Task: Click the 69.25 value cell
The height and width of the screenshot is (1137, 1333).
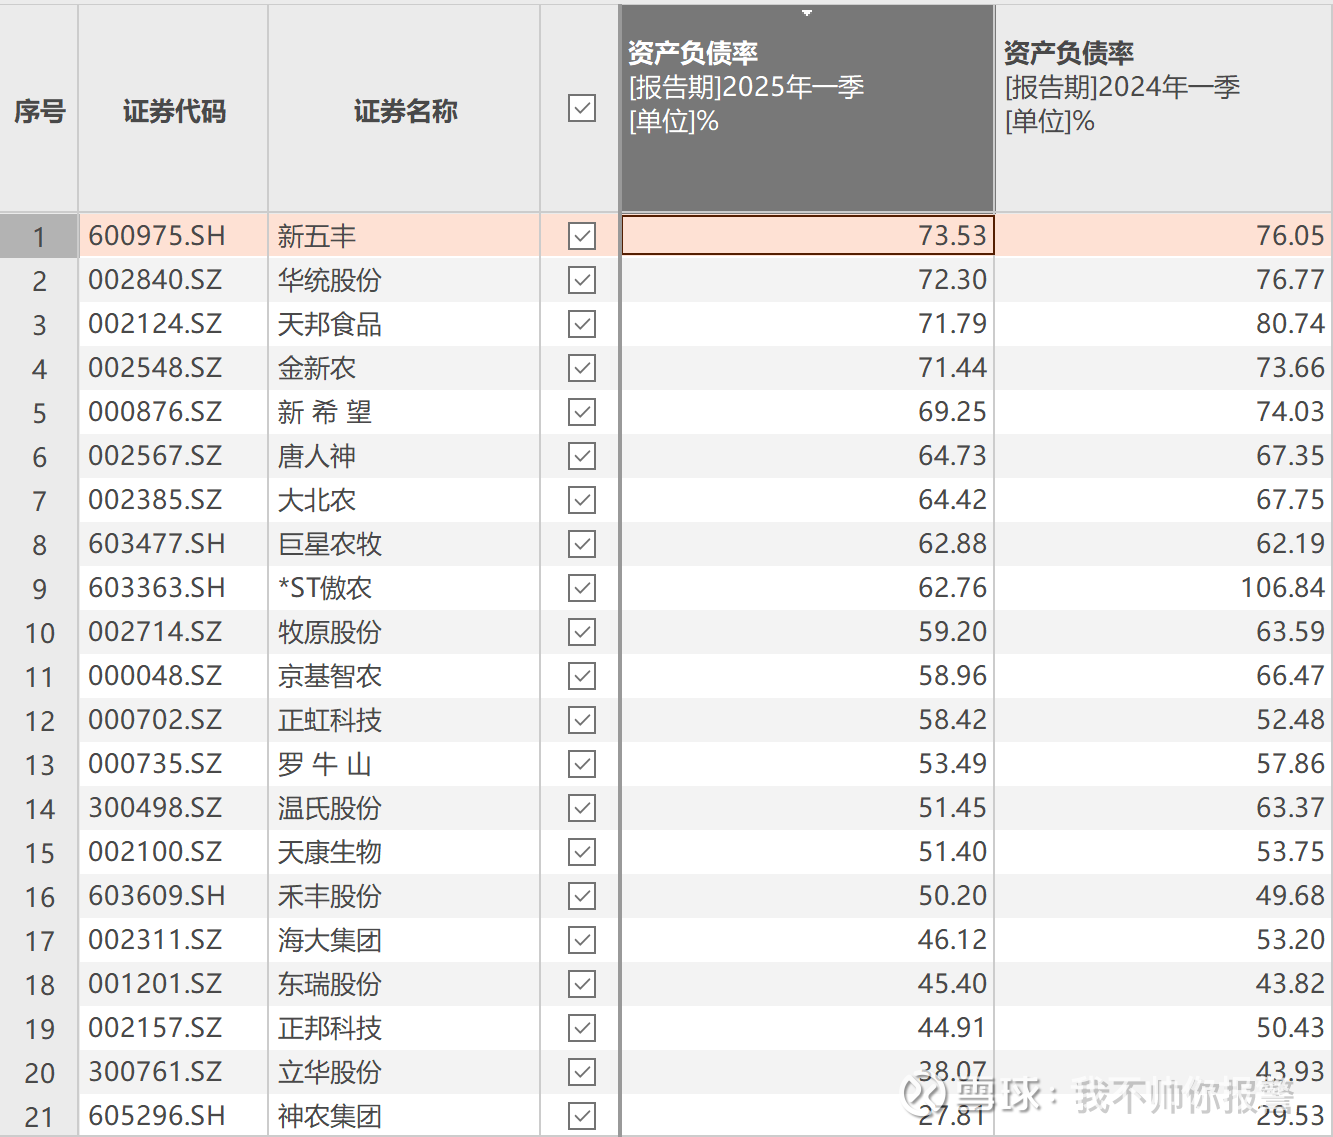Action: coord(808,412)
